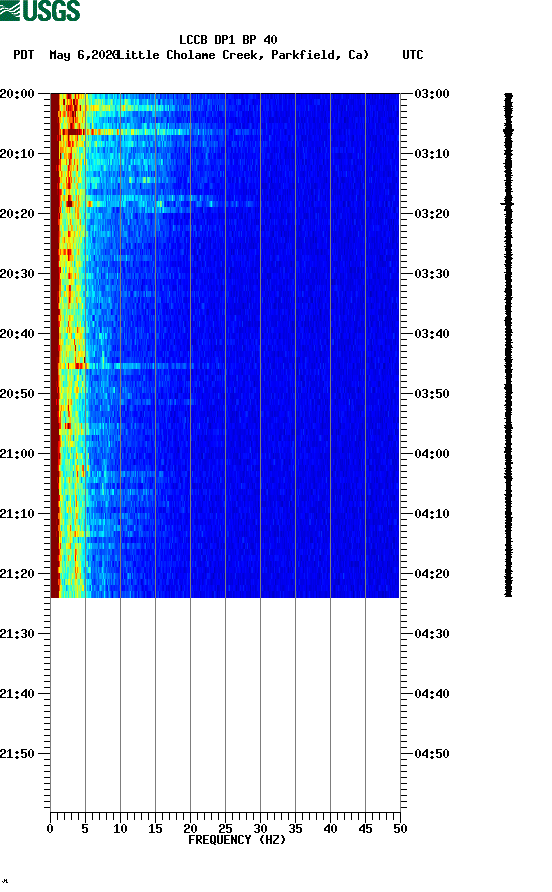The width and height of the screenshot is (552, 892).
Task: Click the '45' frequency axis tick label
Action: (x=365, y=829)
